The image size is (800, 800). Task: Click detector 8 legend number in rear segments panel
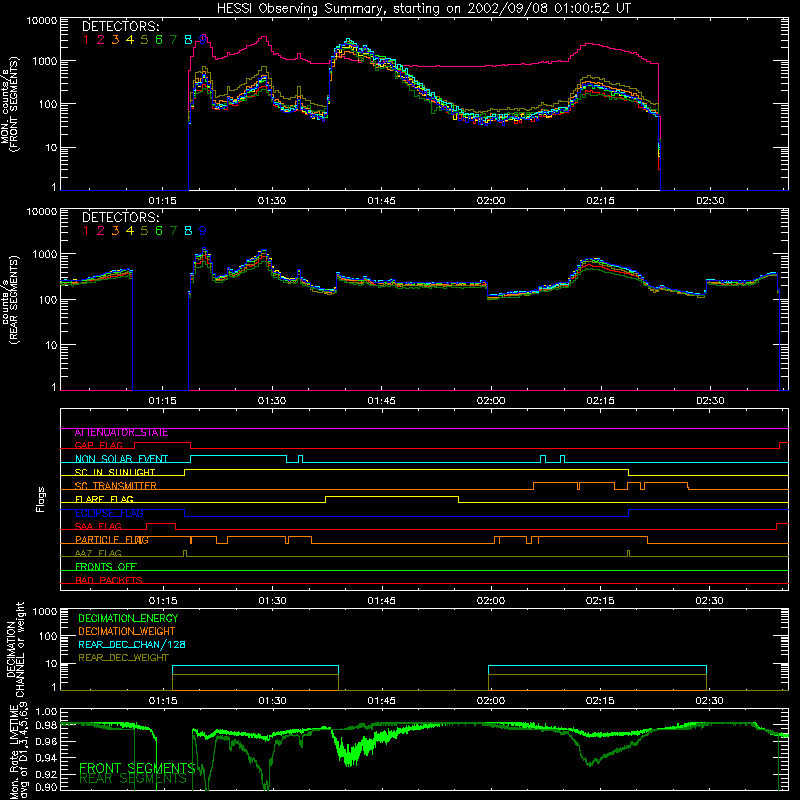click(188, 231)
